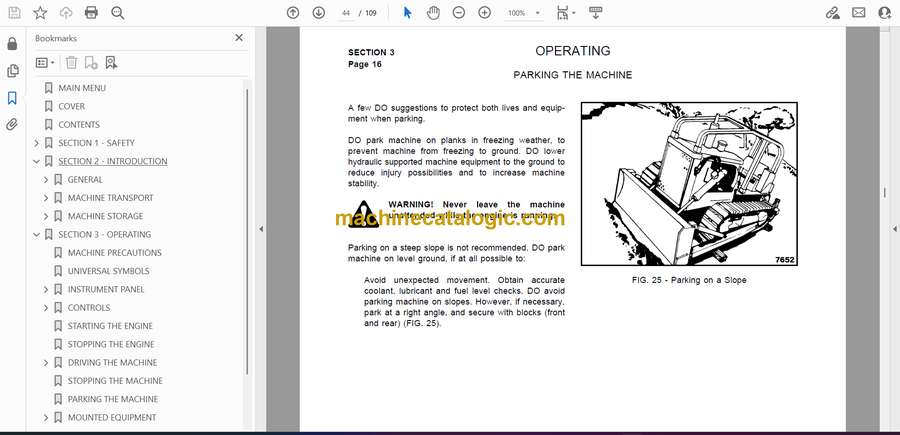Screen dimensions: 900x435
Task: Send the file by email icon
Action: pos(859,13)
